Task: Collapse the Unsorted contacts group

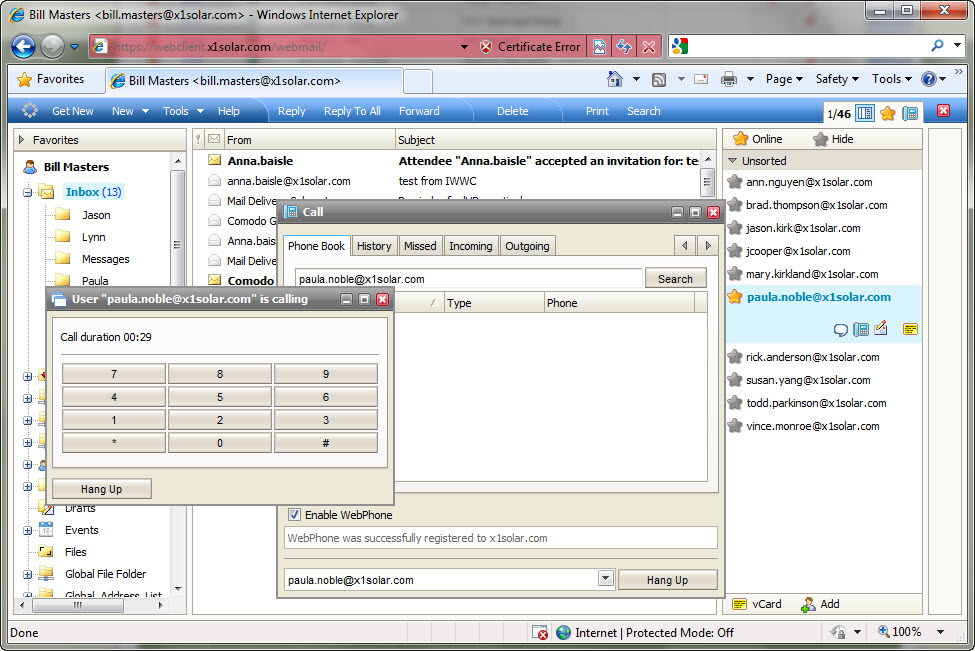Action: coord(733,161)
